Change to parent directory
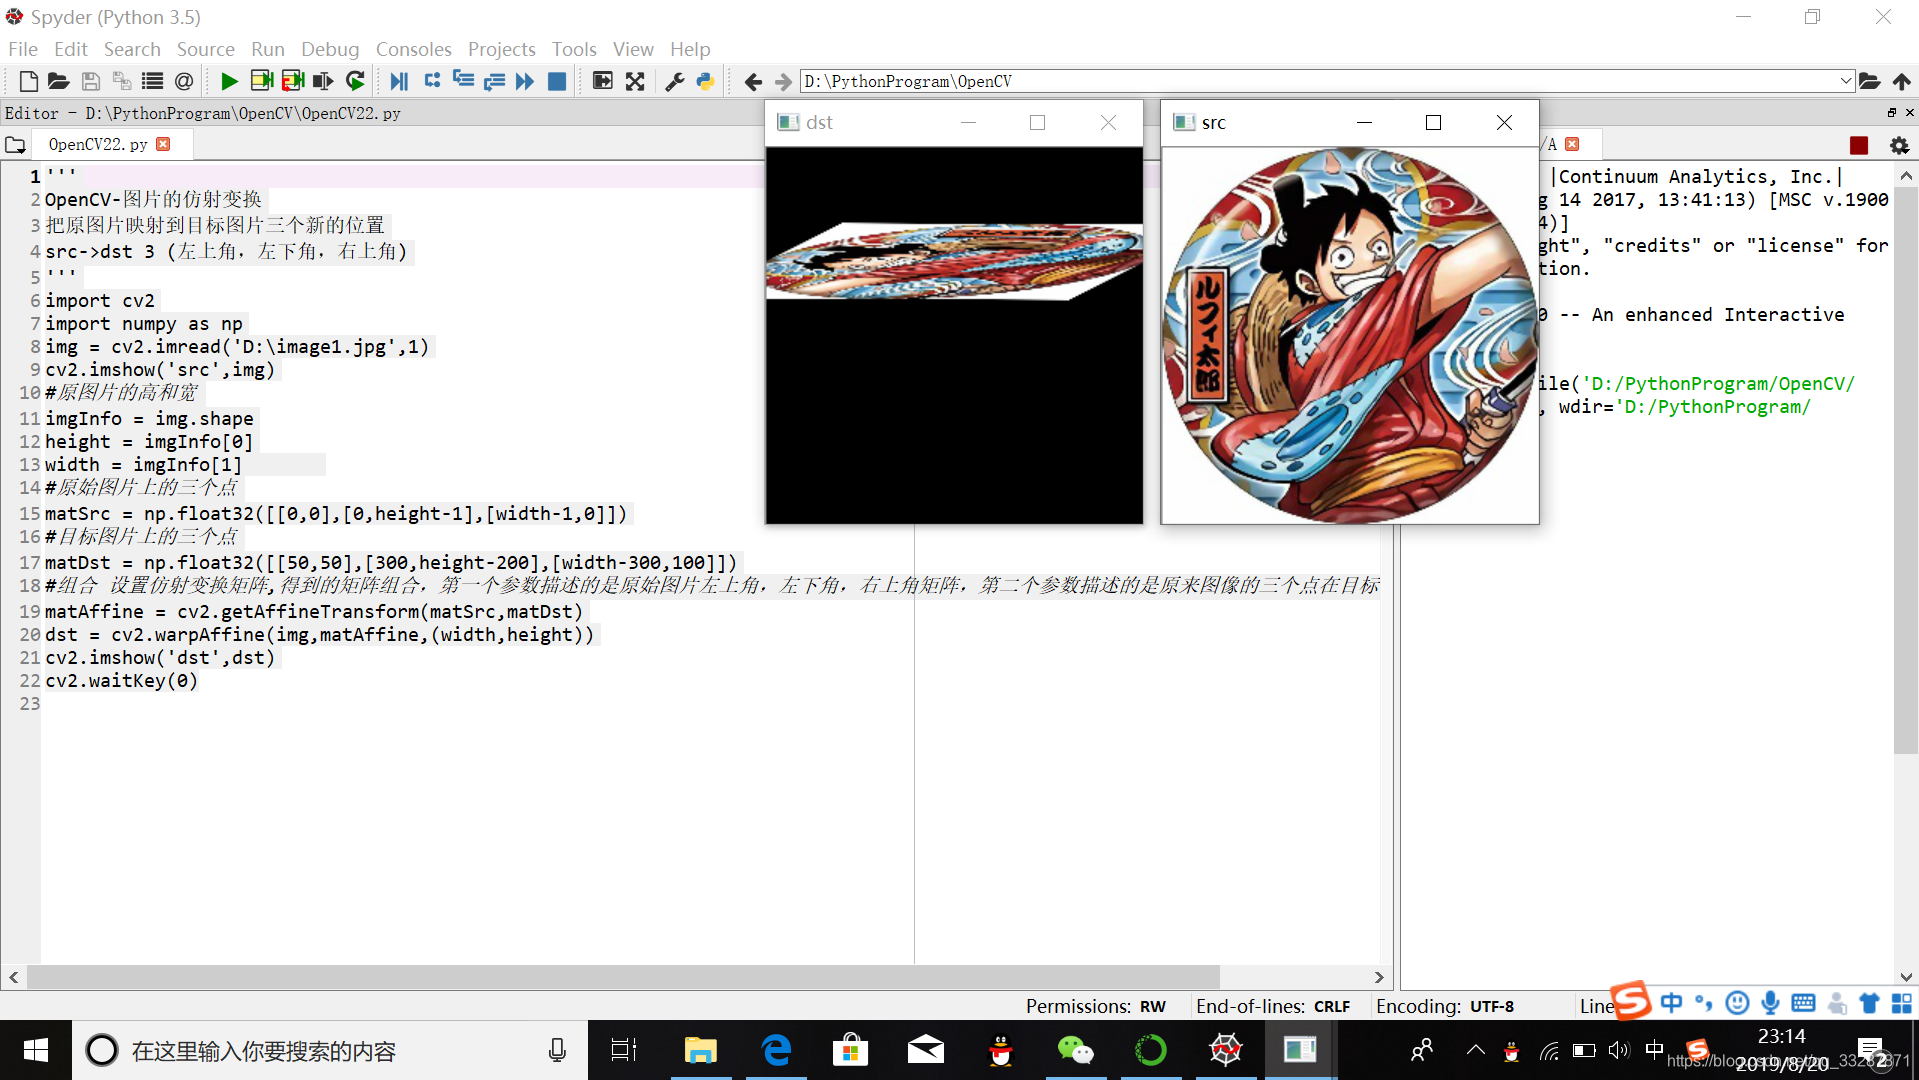The image size is (1919, 1080). click(x=1901, y=81)
